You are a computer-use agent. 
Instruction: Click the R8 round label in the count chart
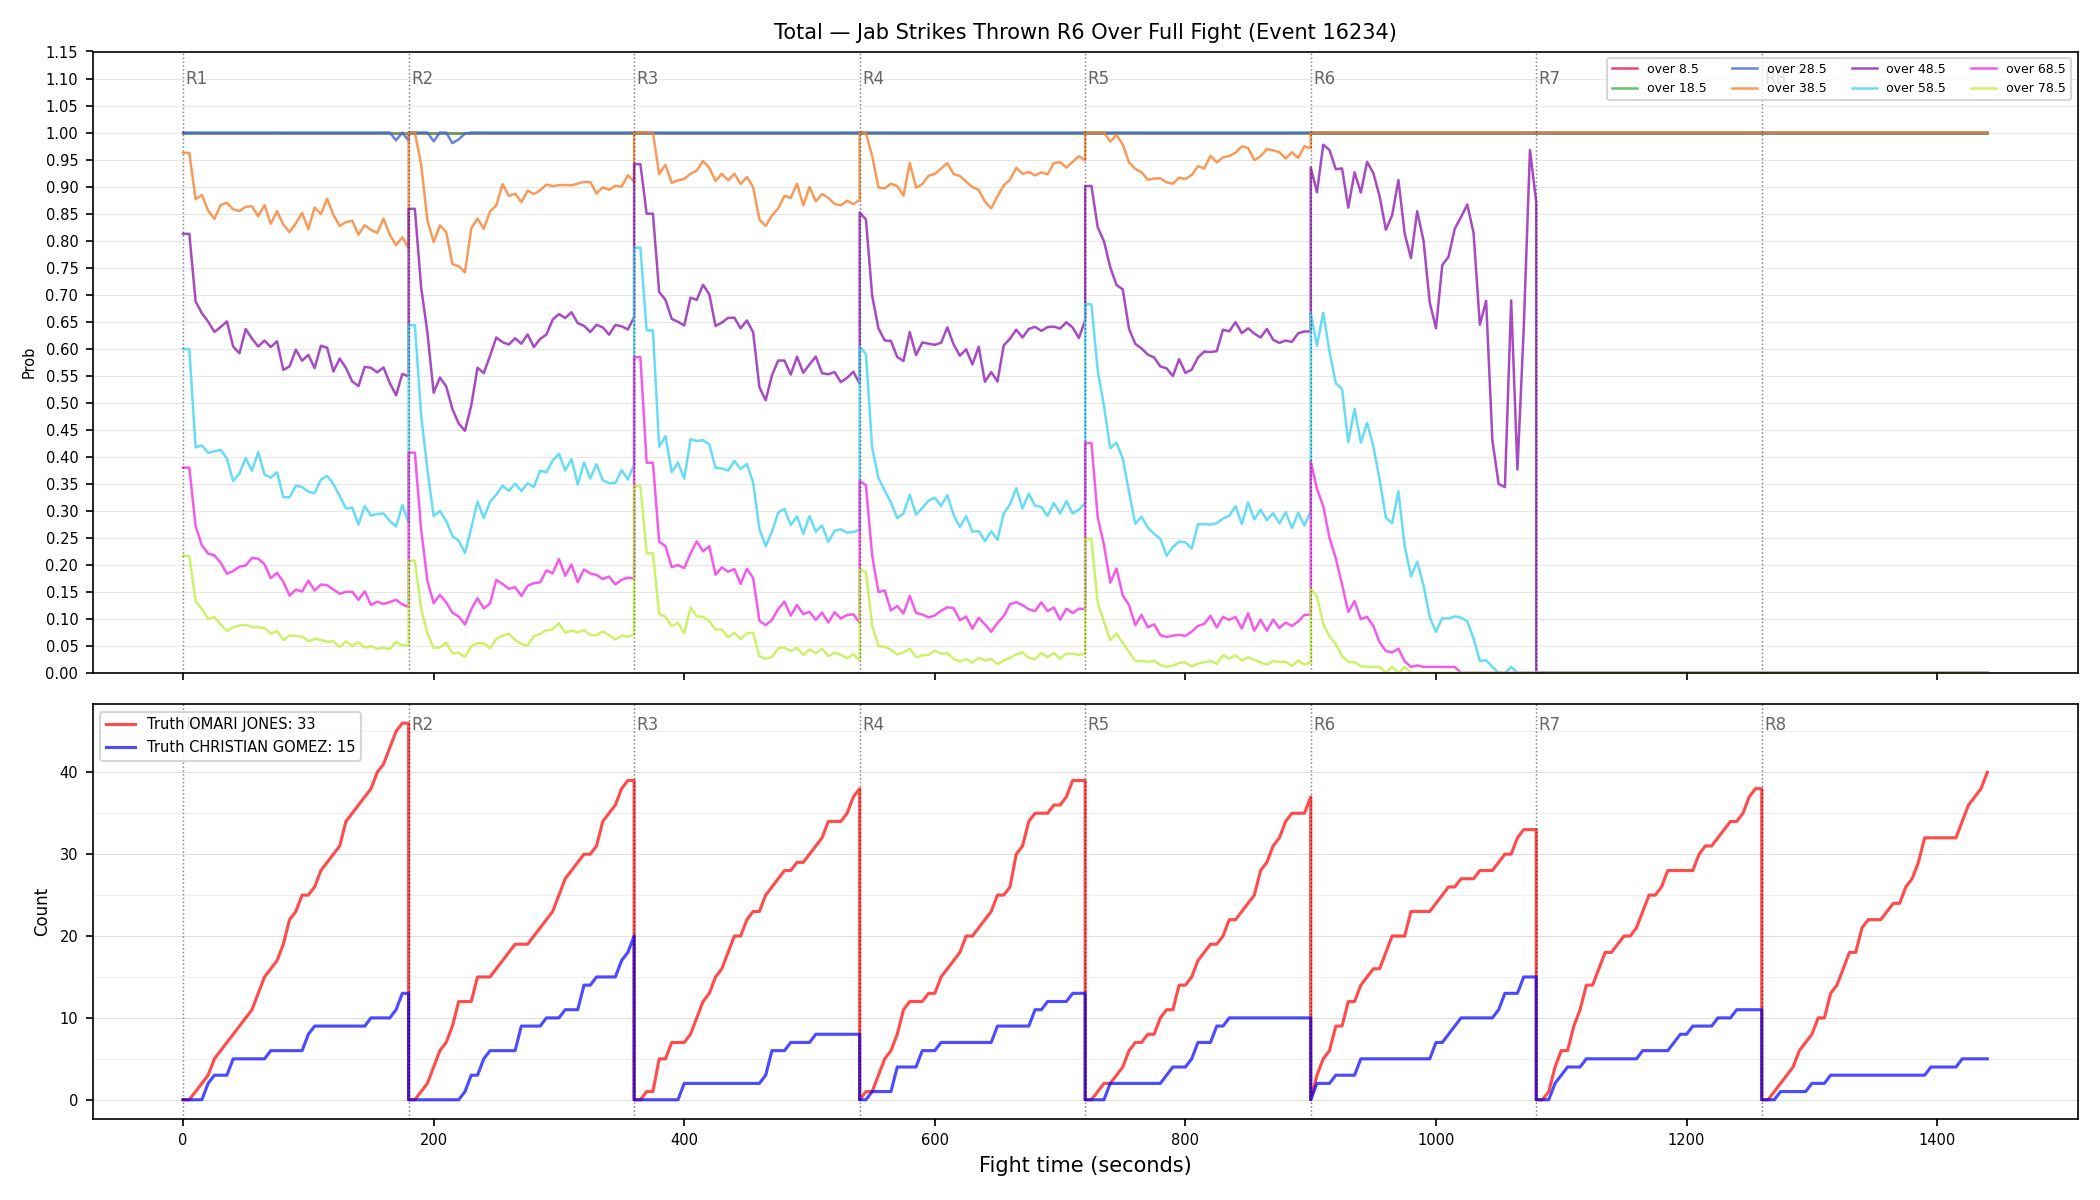1775,724
